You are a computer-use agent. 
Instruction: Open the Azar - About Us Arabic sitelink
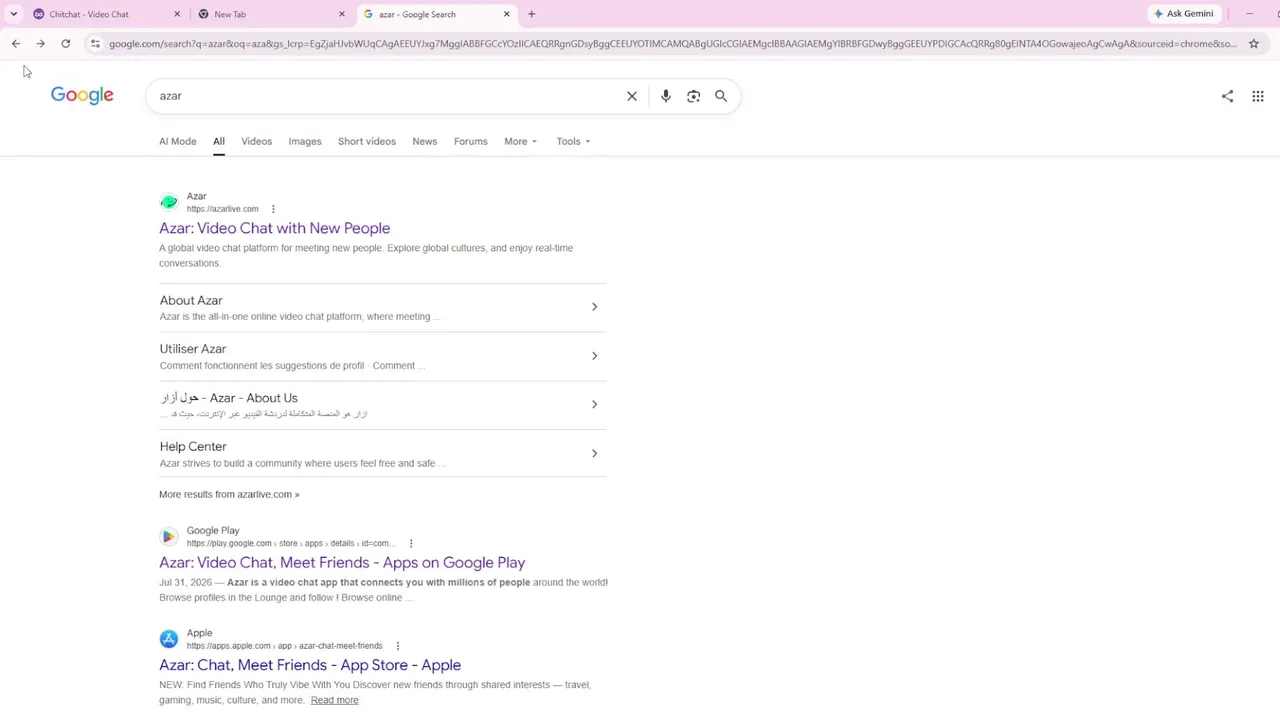click(229, 398)
